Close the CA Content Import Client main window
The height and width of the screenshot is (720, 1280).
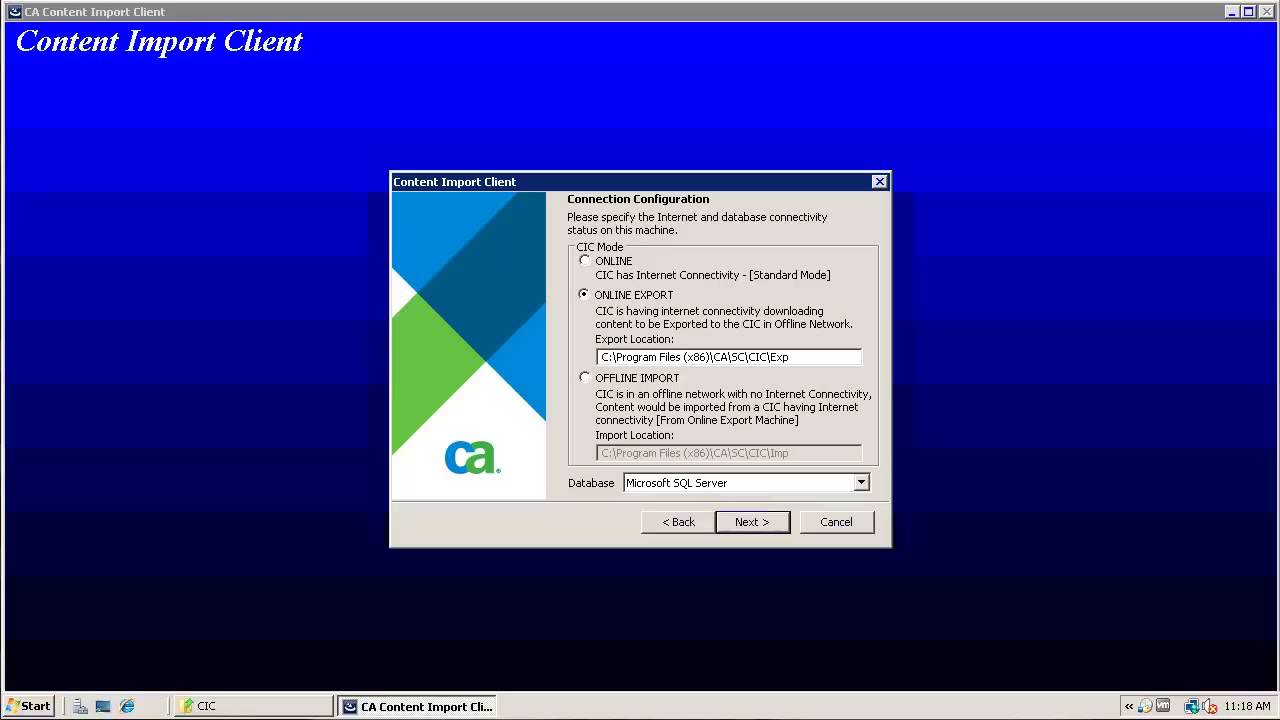coord(1266,12)
